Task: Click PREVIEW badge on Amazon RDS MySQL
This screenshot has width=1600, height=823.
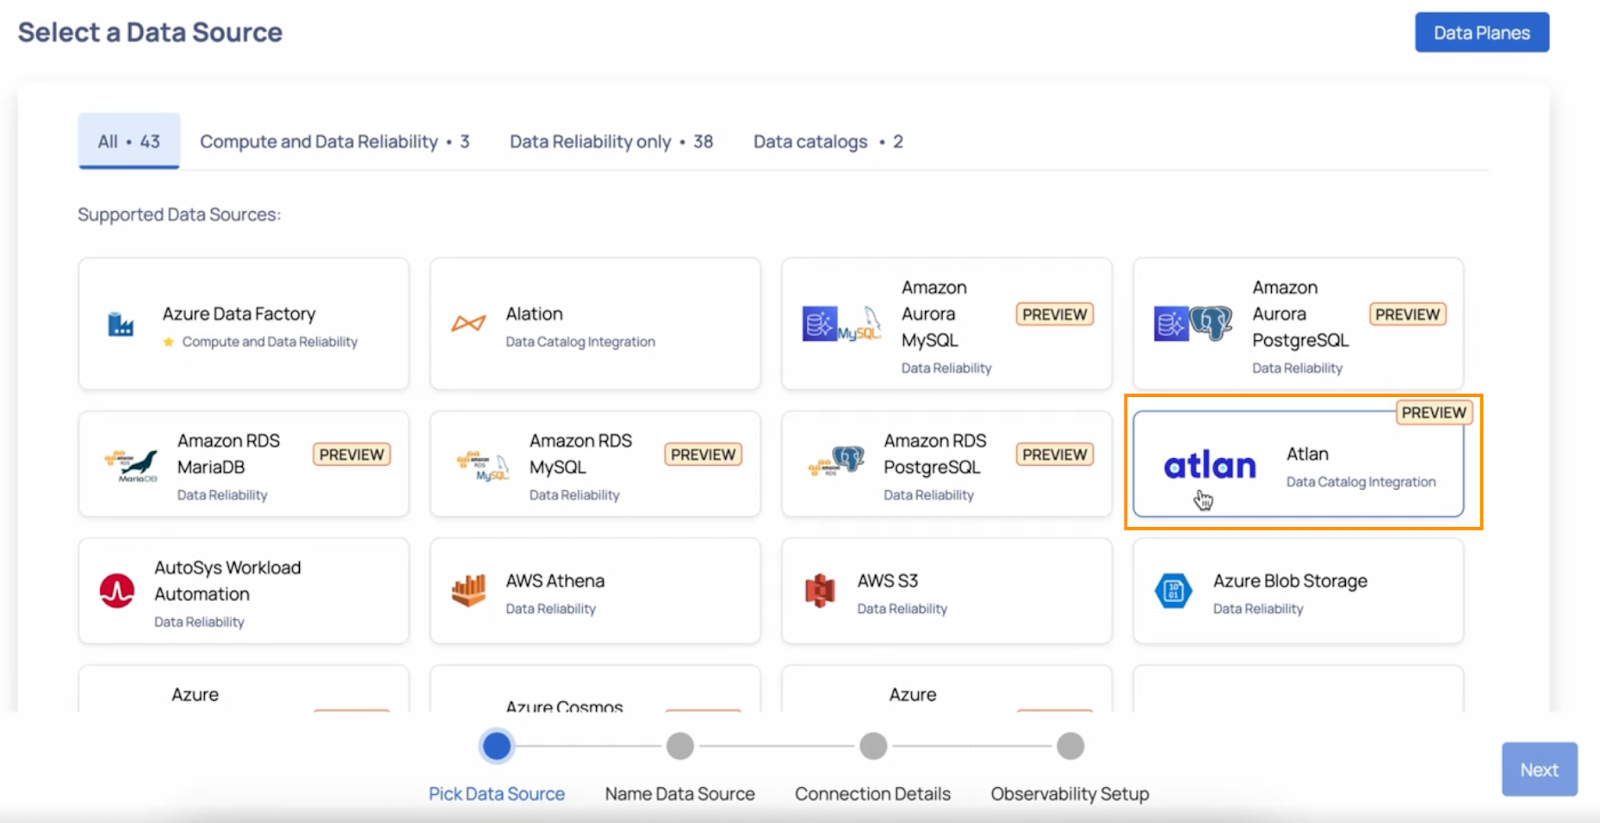Action: pyautogui.click(x=703, y=455)
